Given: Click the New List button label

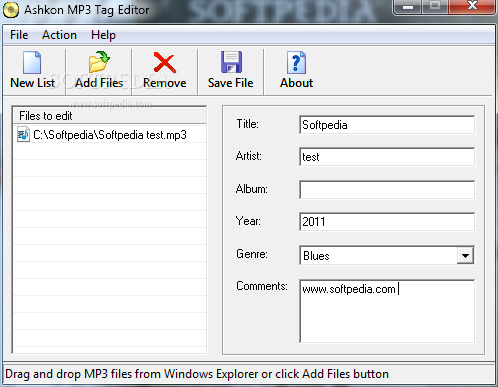Looking at the screenshot, I should [32, 83].
